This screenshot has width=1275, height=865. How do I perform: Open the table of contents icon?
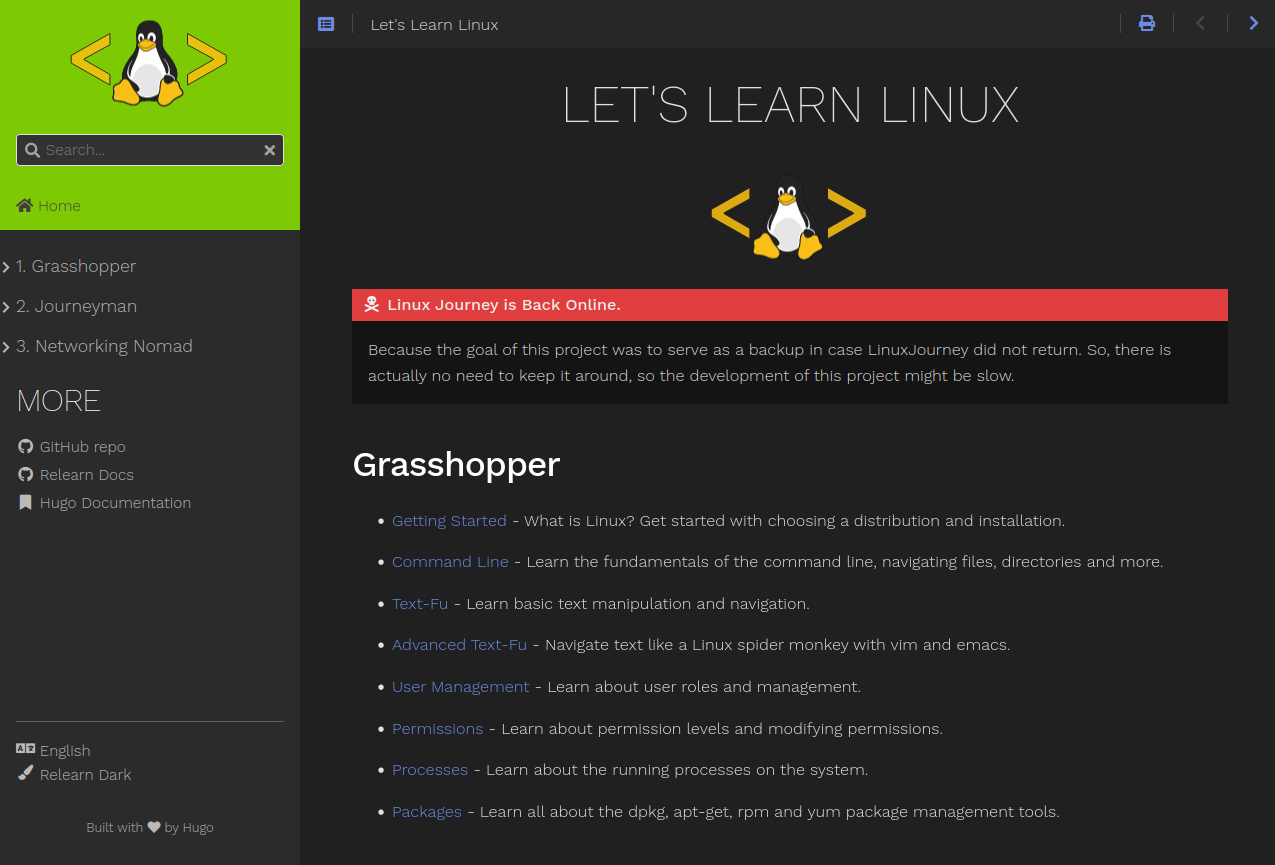pos(326,24)
